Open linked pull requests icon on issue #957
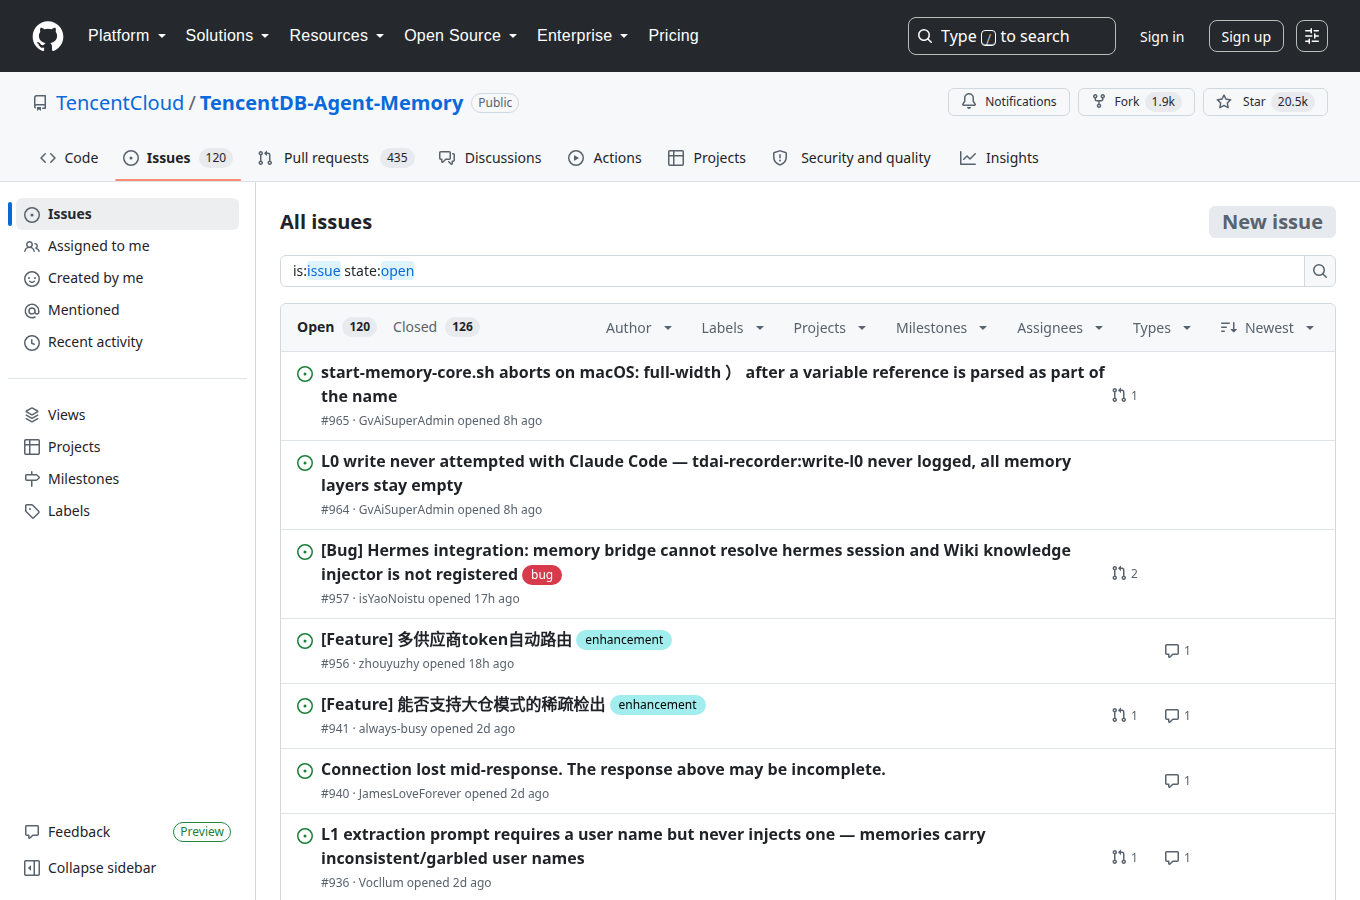The image size is (1360, 900). coord(1124,573)
